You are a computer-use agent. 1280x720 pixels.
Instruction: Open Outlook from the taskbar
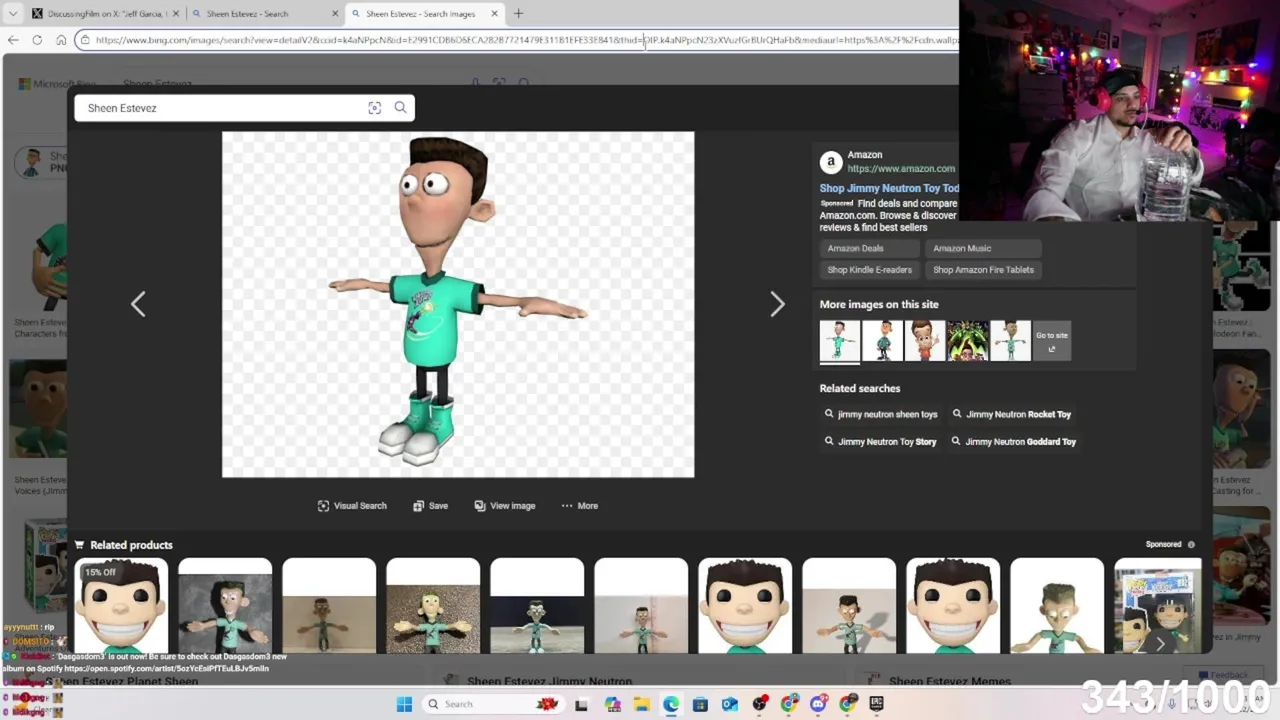click(730, 704)
